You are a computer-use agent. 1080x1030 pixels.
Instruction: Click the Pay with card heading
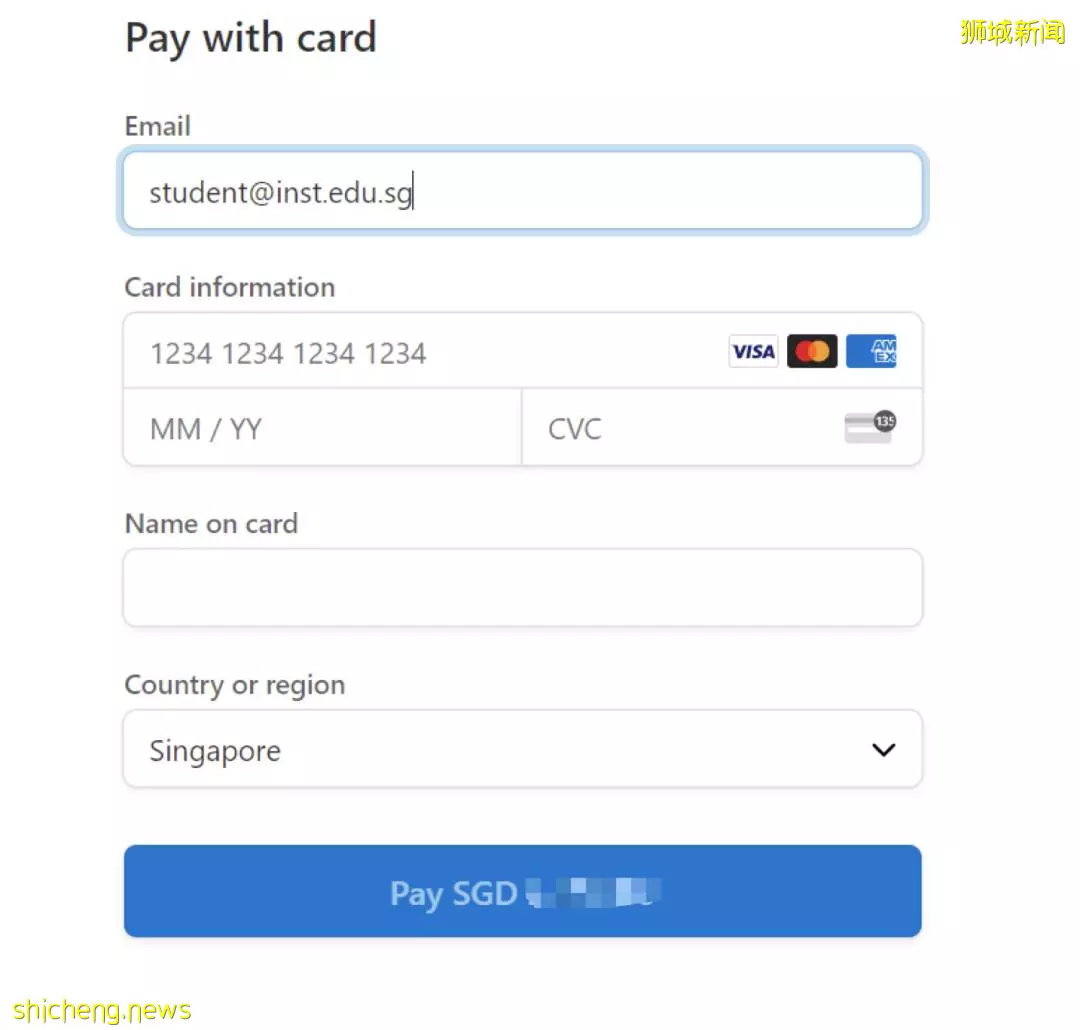coord(251,38)
